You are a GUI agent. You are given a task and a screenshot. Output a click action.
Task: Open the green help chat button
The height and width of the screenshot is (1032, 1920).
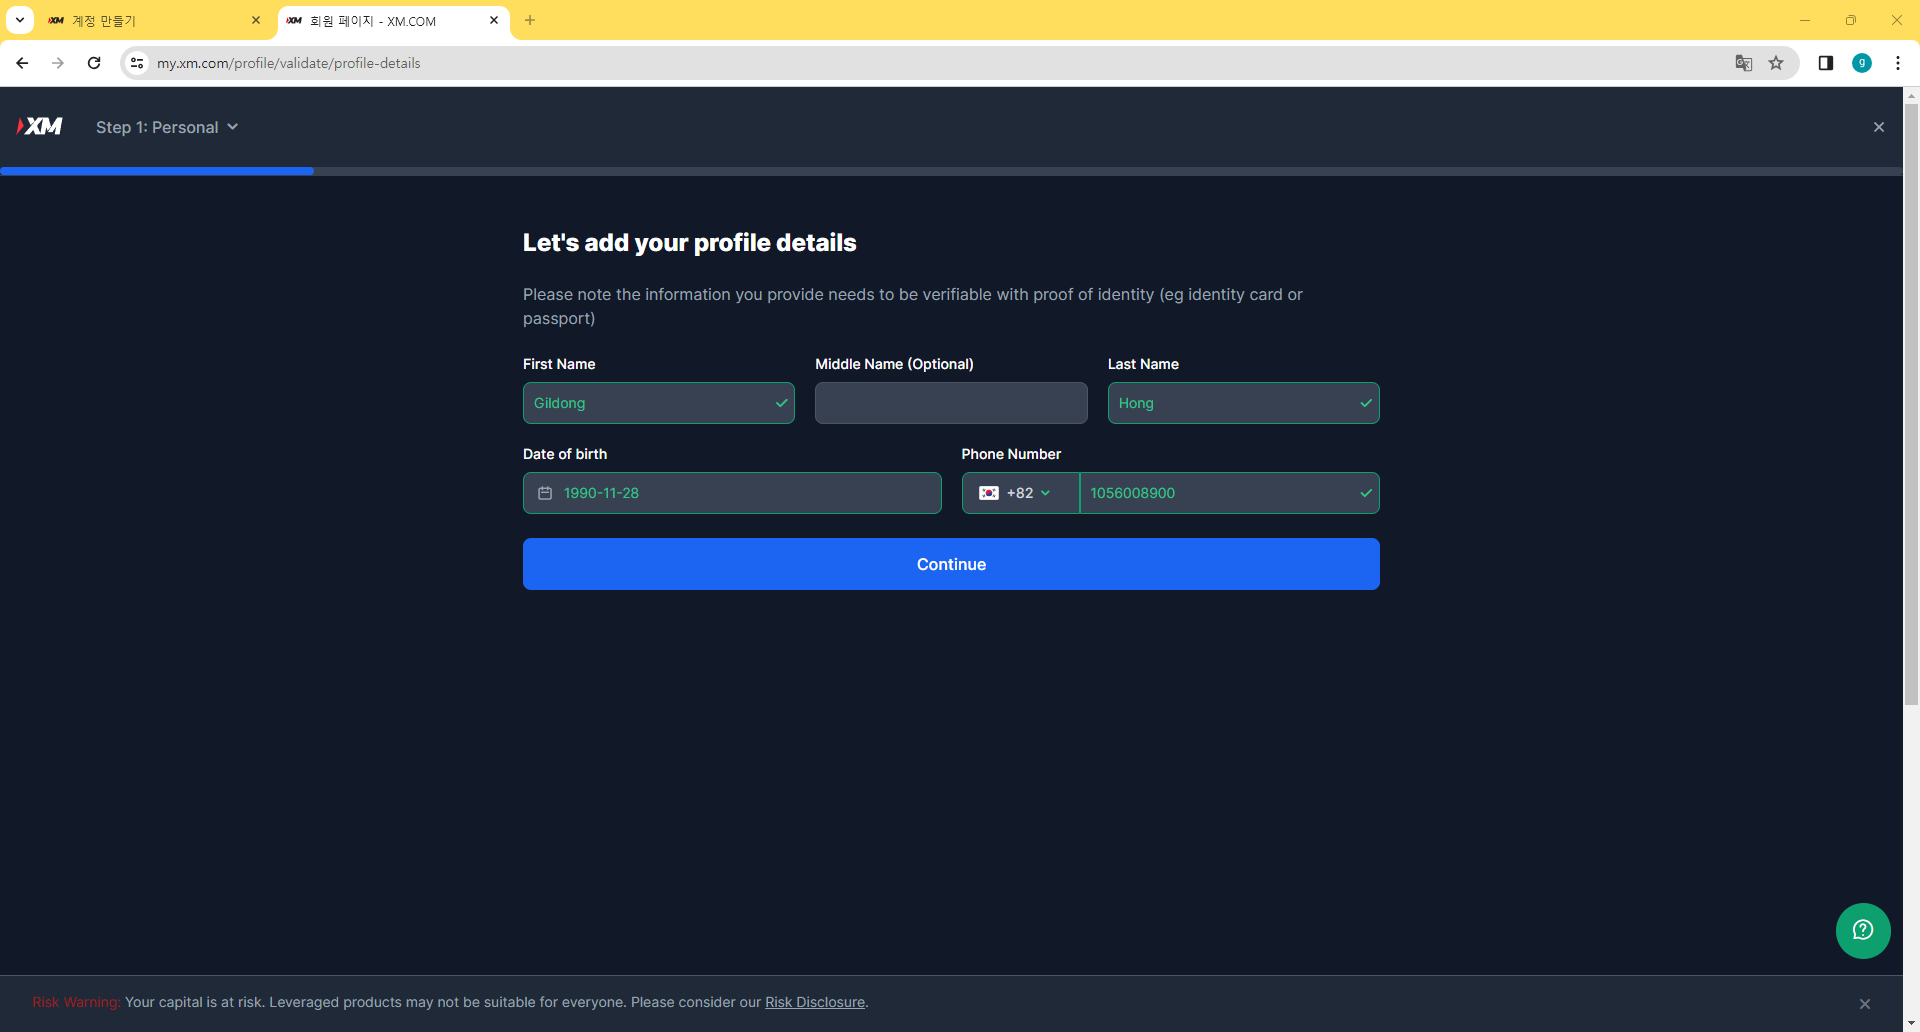click(1862, 931)
